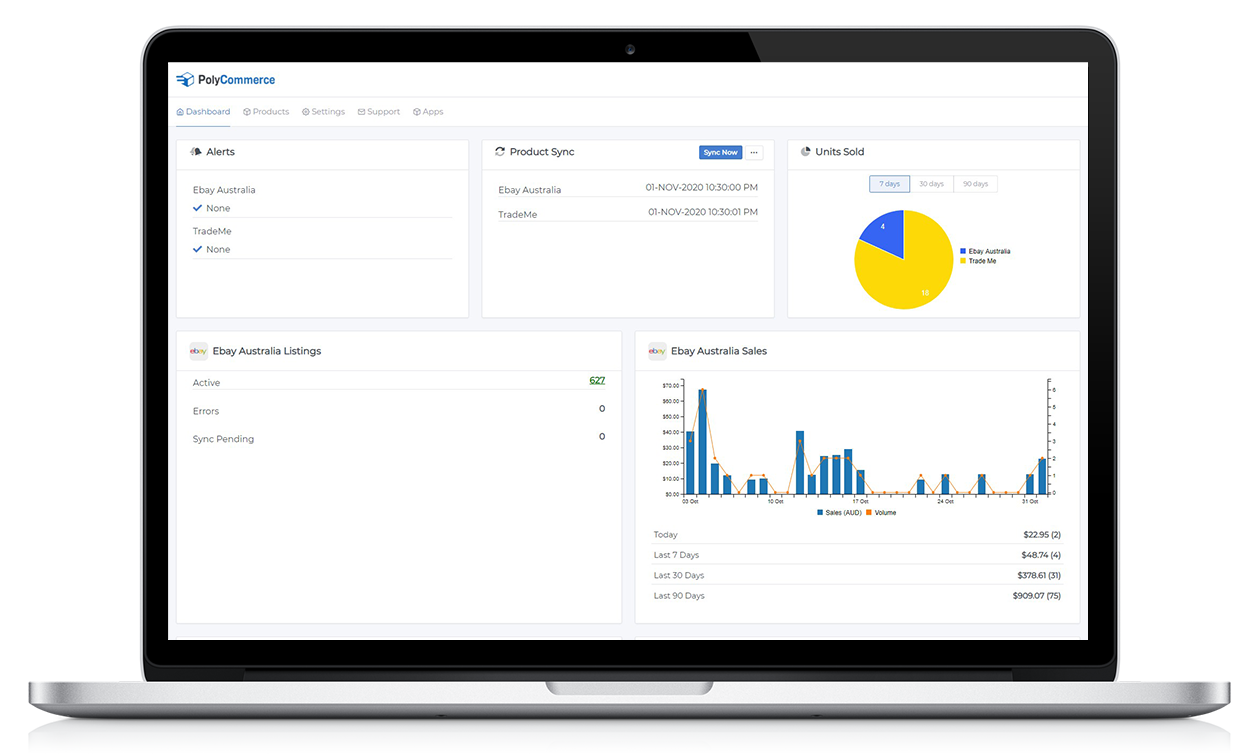Click the checkmark under TradeMe alerts
This screenshot has width=1260, height=756.
click(198, 249)
